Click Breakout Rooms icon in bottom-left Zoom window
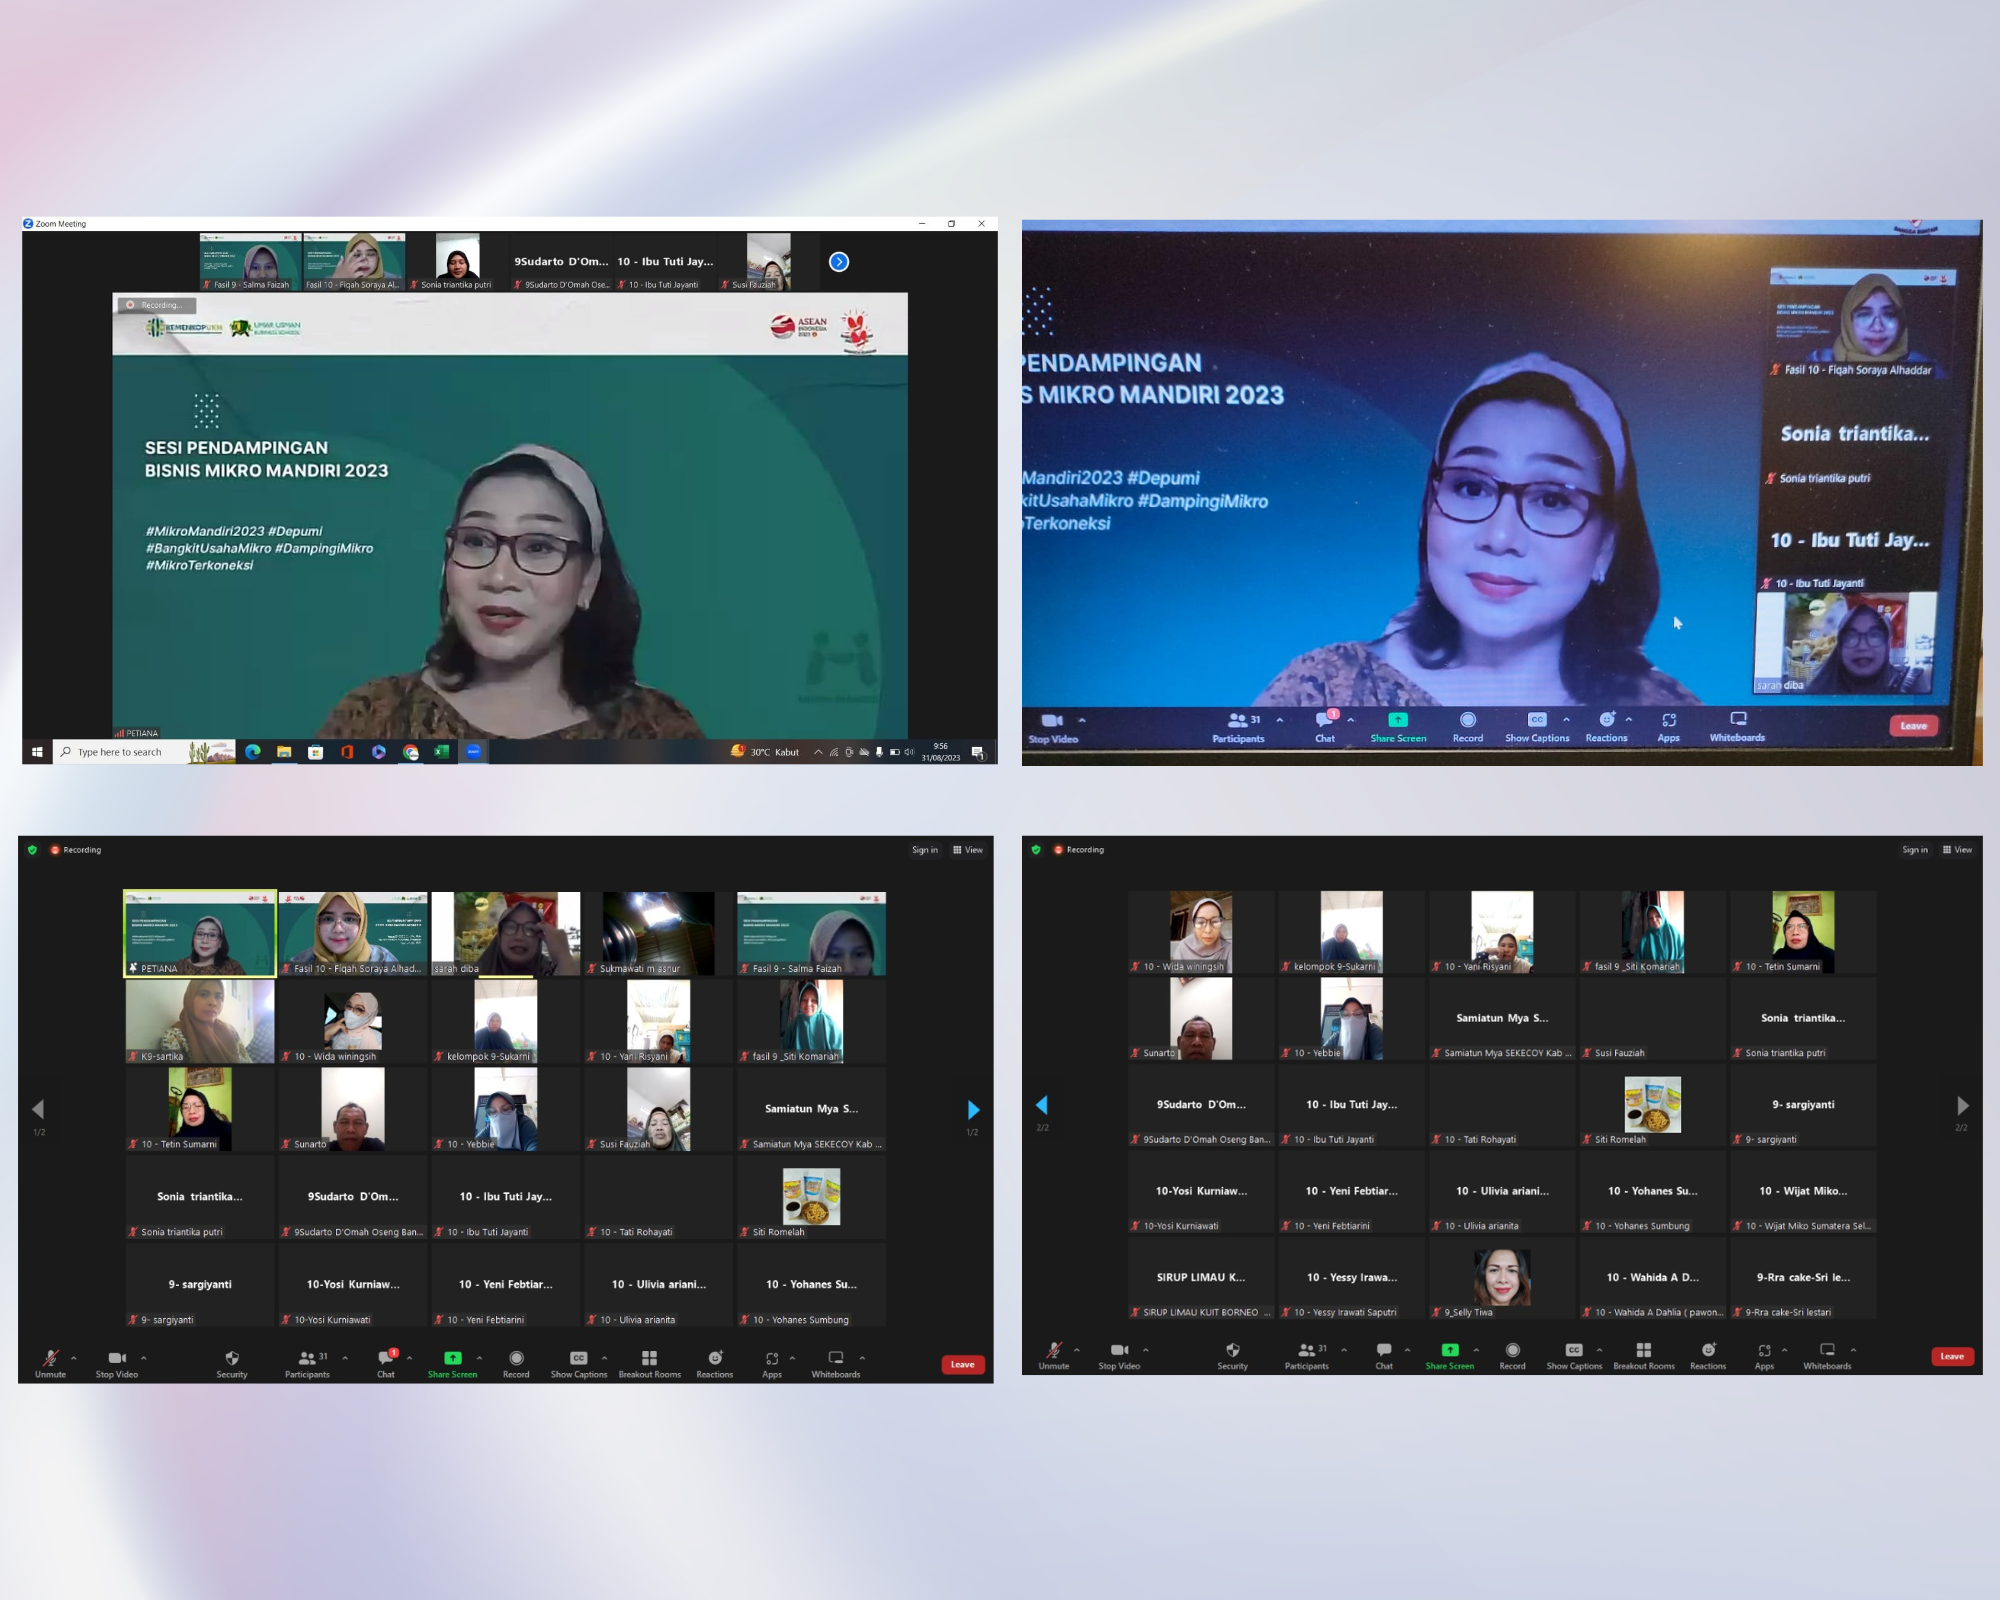 coord(649,1358)
